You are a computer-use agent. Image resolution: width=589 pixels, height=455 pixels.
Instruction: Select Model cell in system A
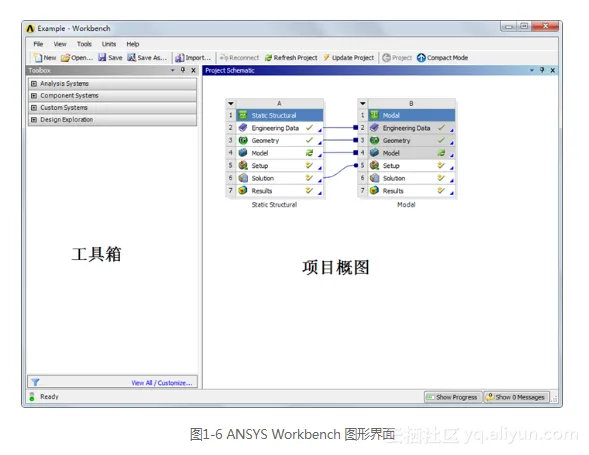279,153
